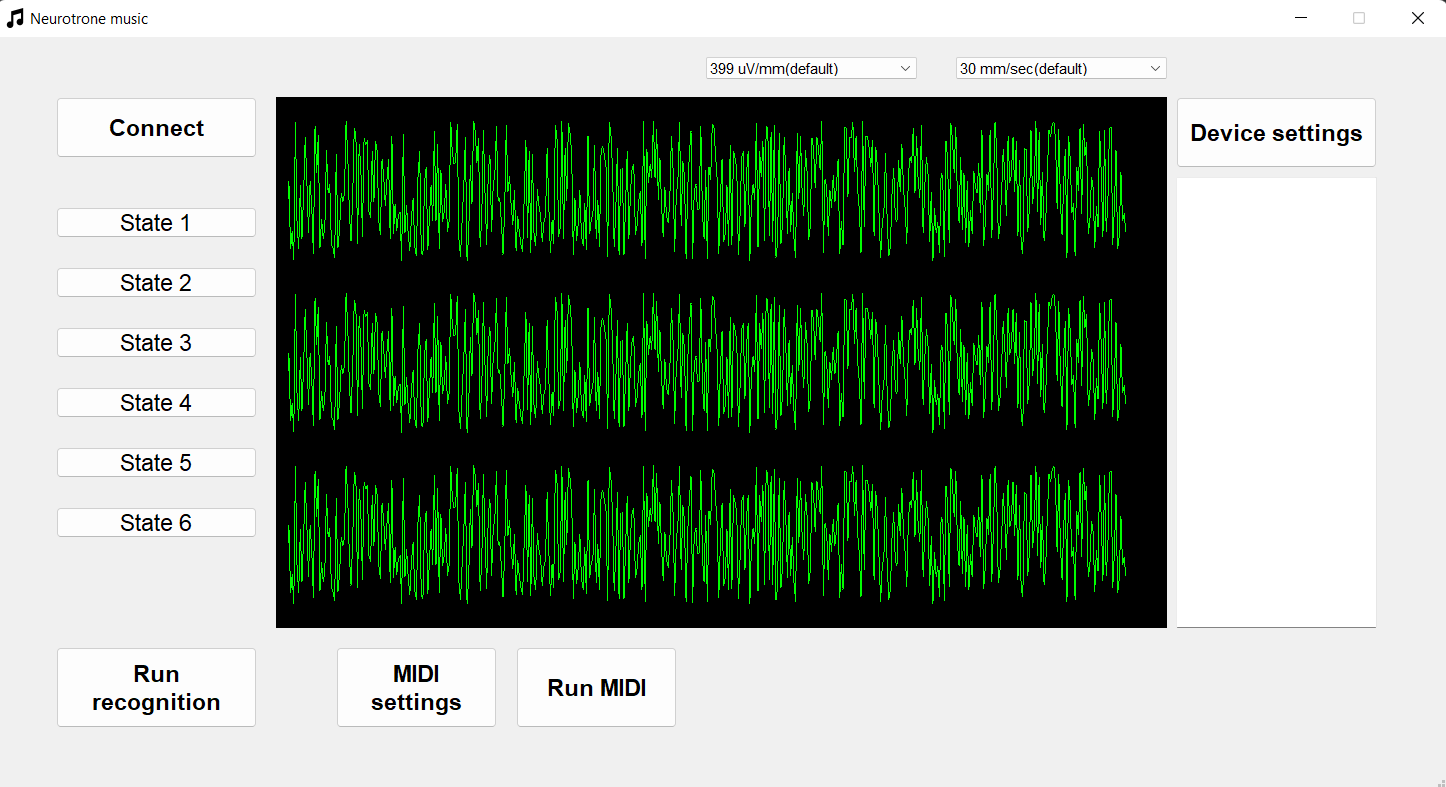Click the Neurotrone music note icon
Screen dimensions: 1446x787
pos(14,17)
